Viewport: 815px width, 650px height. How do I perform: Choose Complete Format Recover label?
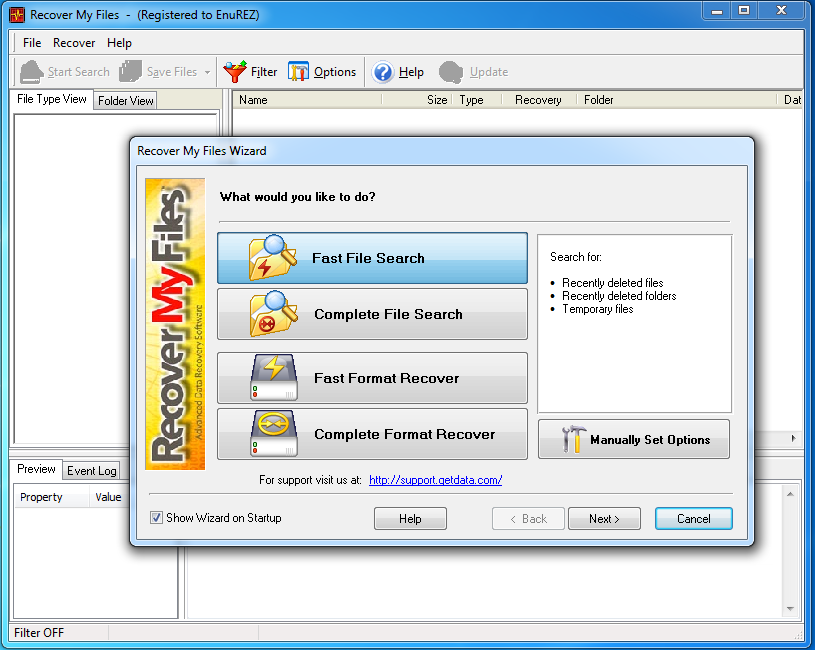(x=404, y=434)
